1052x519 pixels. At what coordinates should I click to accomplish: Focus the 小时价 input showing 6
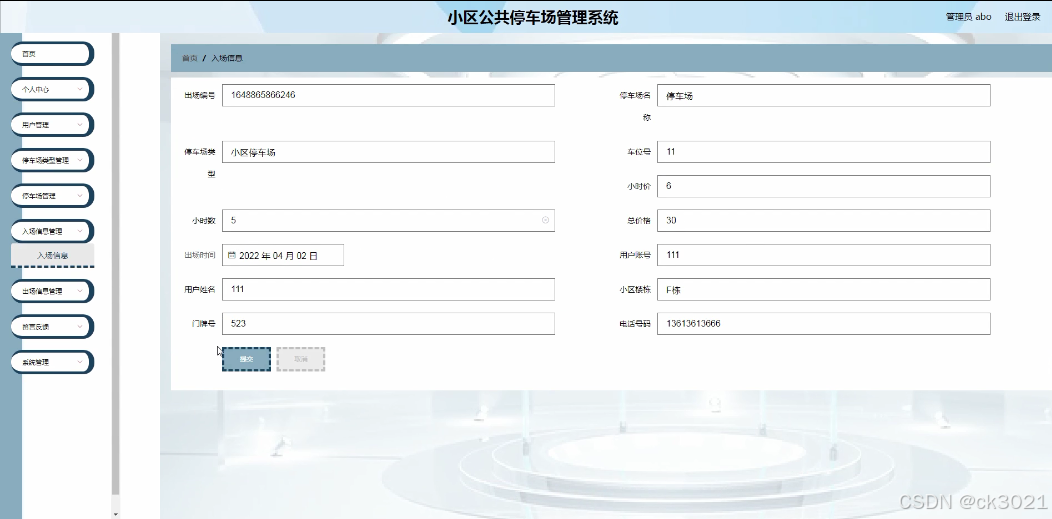824,186
